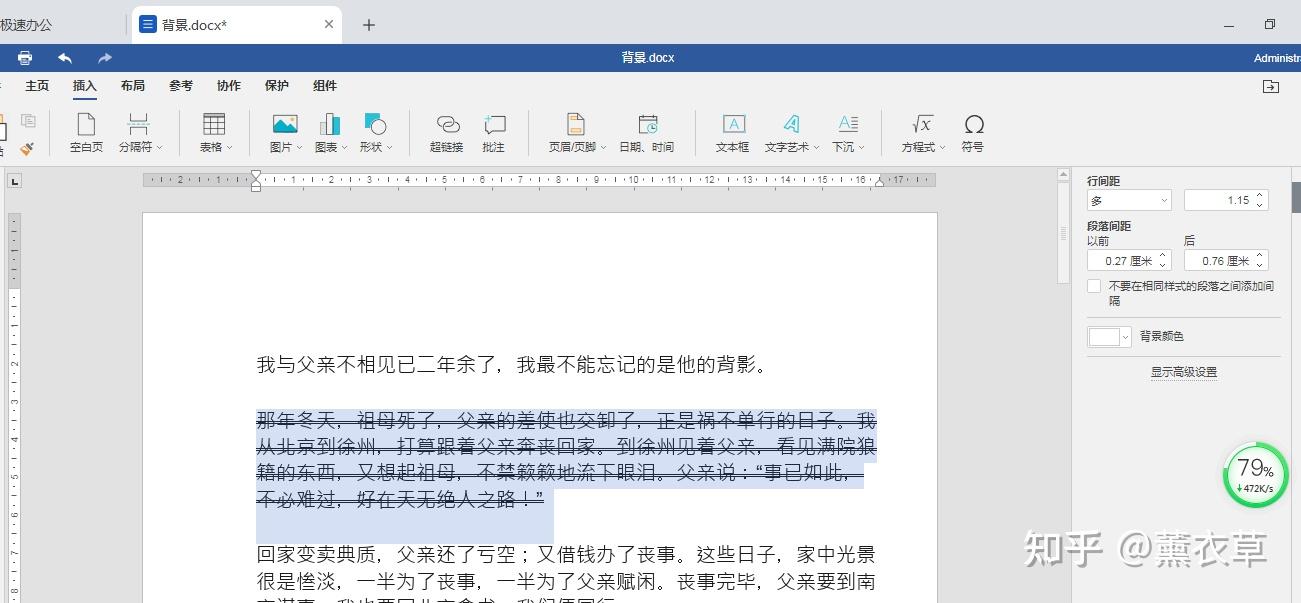Click the first paragraph line 我与父亲不相见
Screen dimensions: 1301x603
pos(513,365)
